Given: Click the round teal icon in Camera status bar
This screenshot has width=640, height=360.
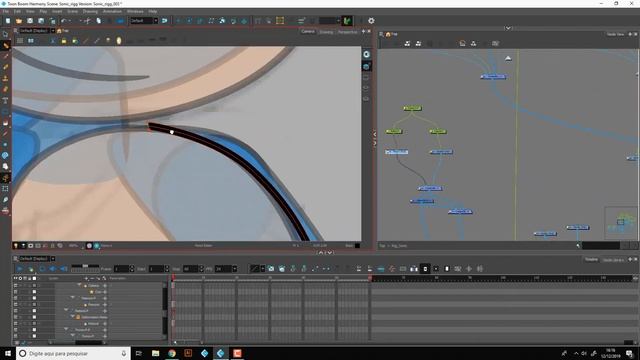Looking at the screenshot, I should pos(97,246).
